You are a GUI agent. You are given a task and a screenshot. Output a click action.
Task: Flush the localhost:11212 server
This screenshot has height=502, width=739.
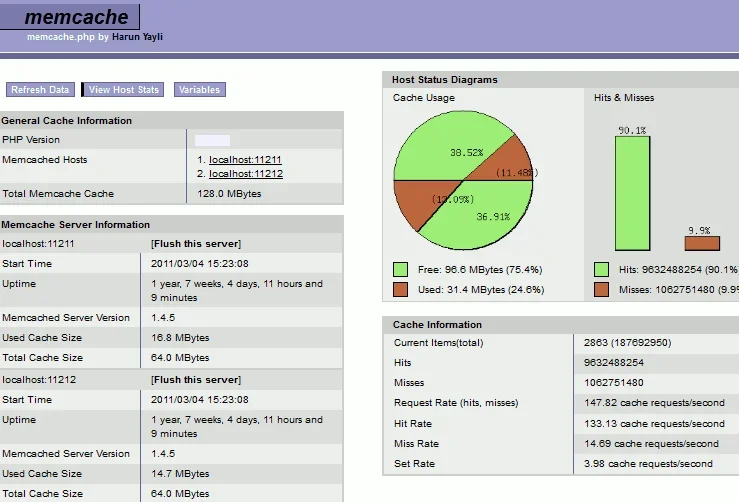click(196, 379)
